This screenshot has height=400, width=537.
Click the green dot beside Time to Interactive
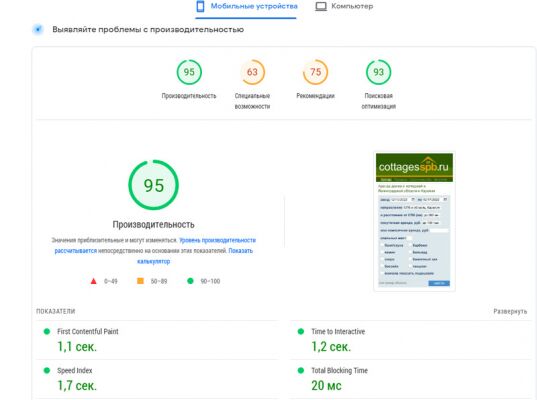tap(301, 331)
